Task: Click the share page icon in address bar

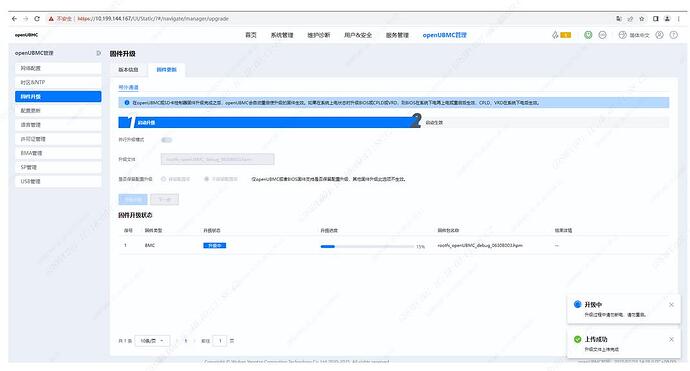Action: 631,18
